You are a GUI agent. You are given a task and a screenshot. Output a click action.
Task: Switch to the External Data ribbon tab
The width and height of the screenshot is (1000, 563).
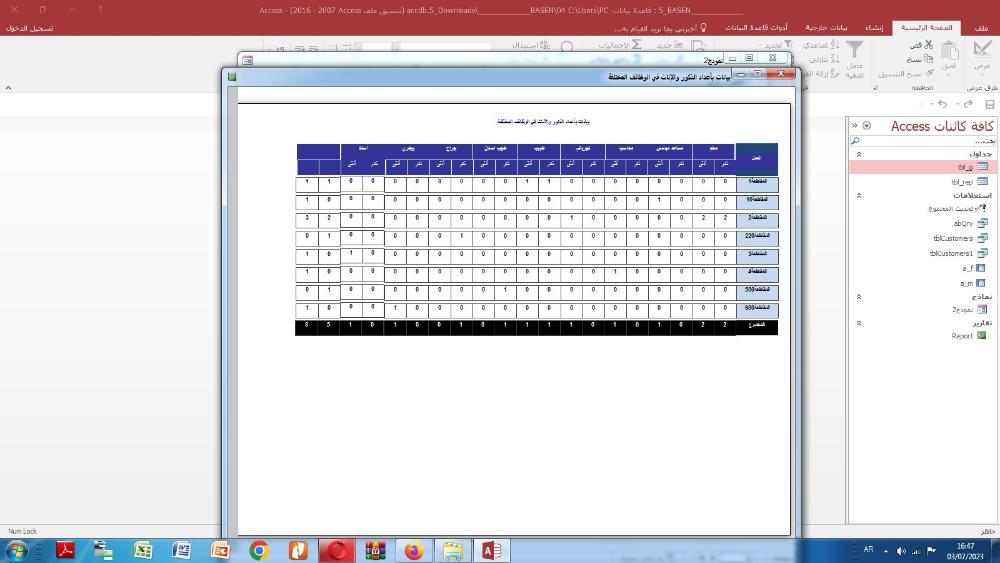tap(827, 28)
